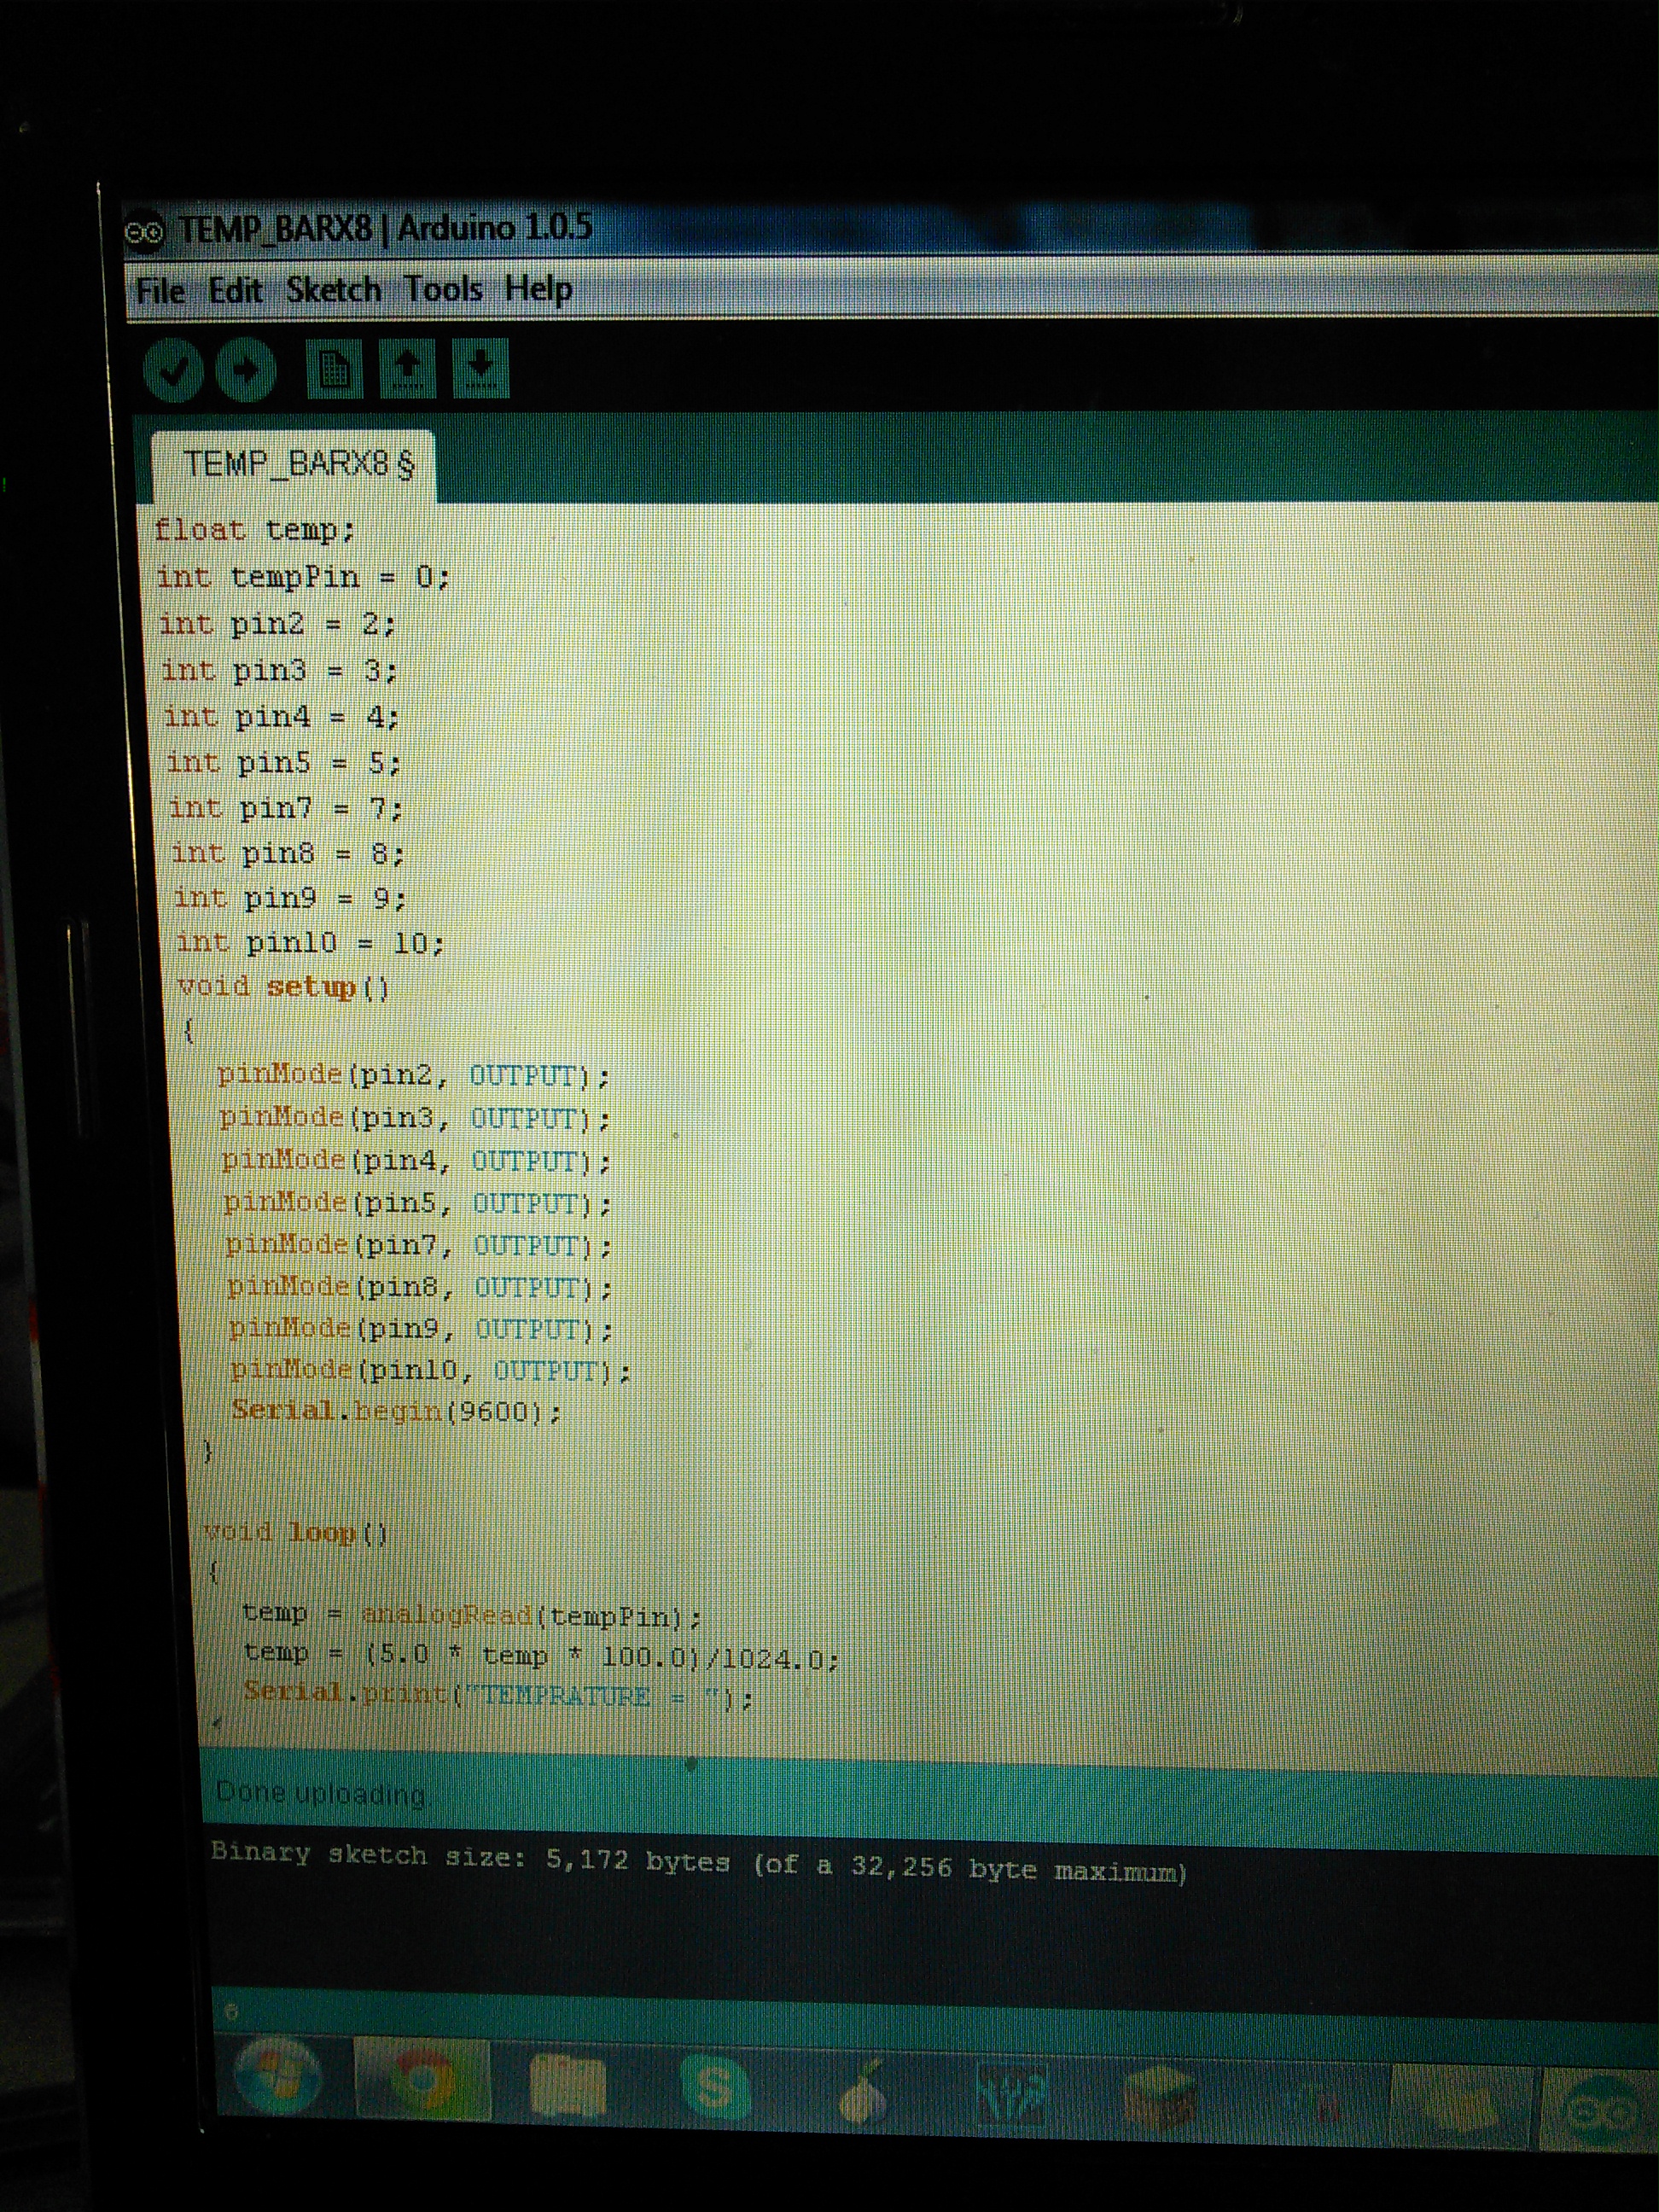Click the line 'pinMode(pin7, OUTPUT);'
Screen dimensions: 1659x2212
click(x=419, y=1246)
